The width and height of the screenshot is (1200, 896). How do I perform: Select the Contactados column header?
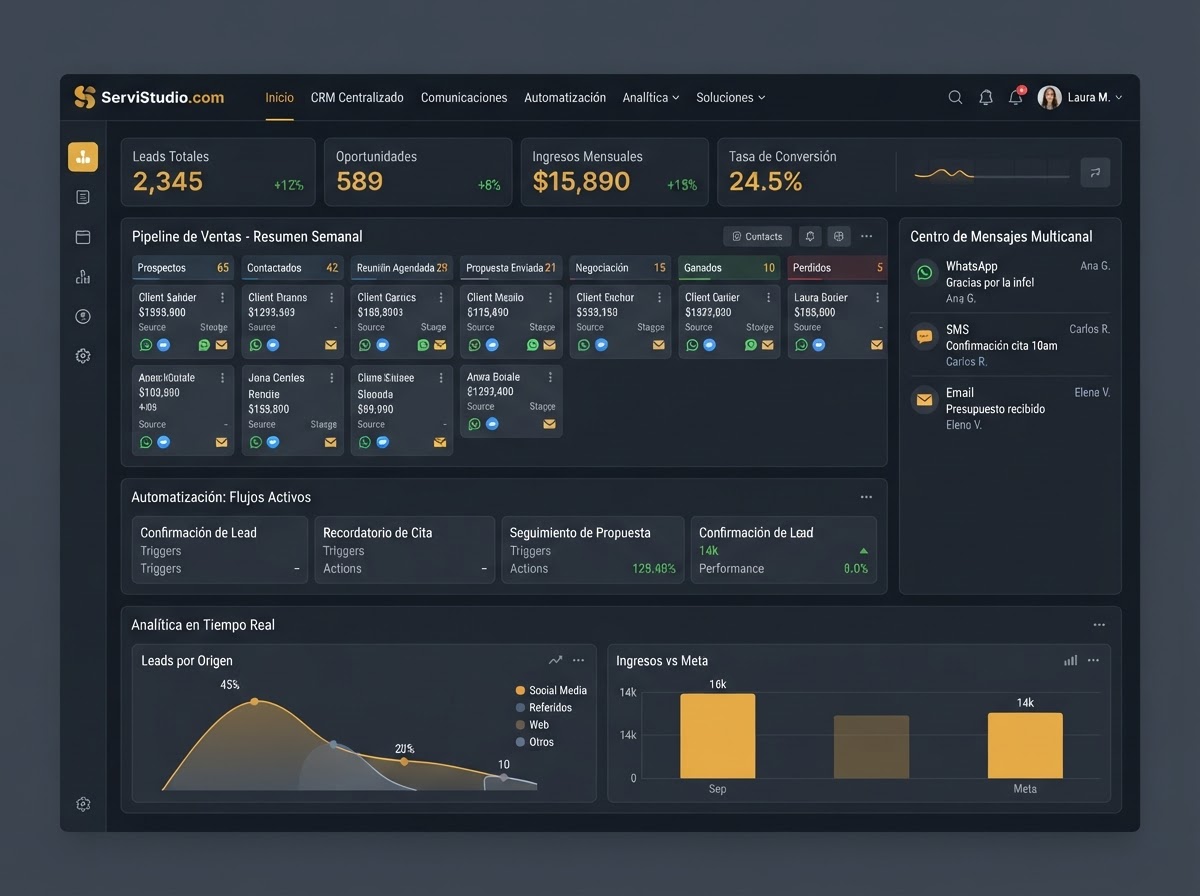(x=292, y=268)
